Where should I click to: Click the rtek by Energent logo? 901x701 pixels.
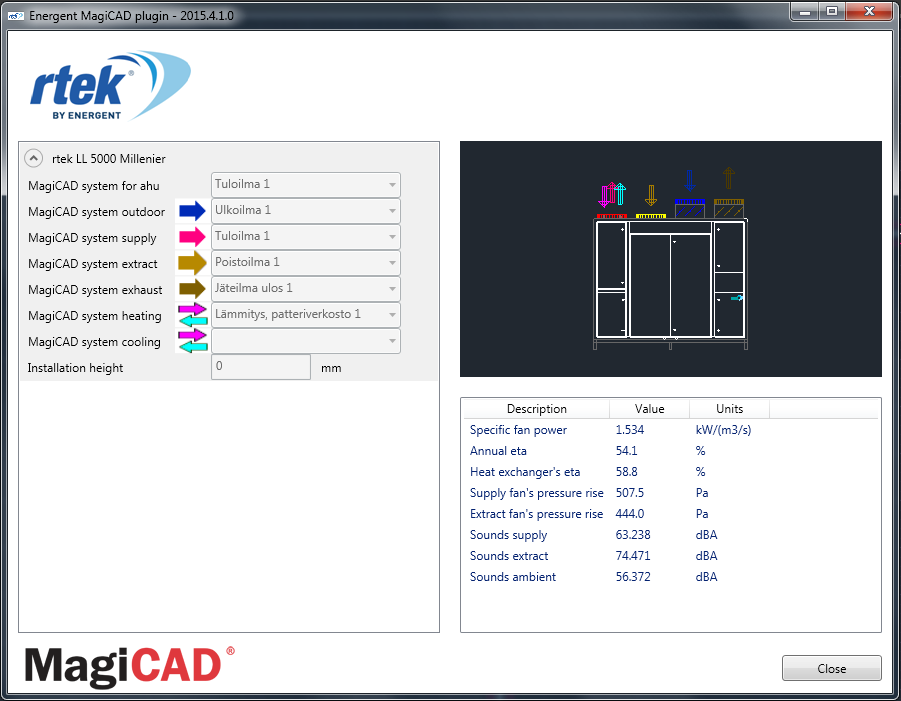coord(110,86)
